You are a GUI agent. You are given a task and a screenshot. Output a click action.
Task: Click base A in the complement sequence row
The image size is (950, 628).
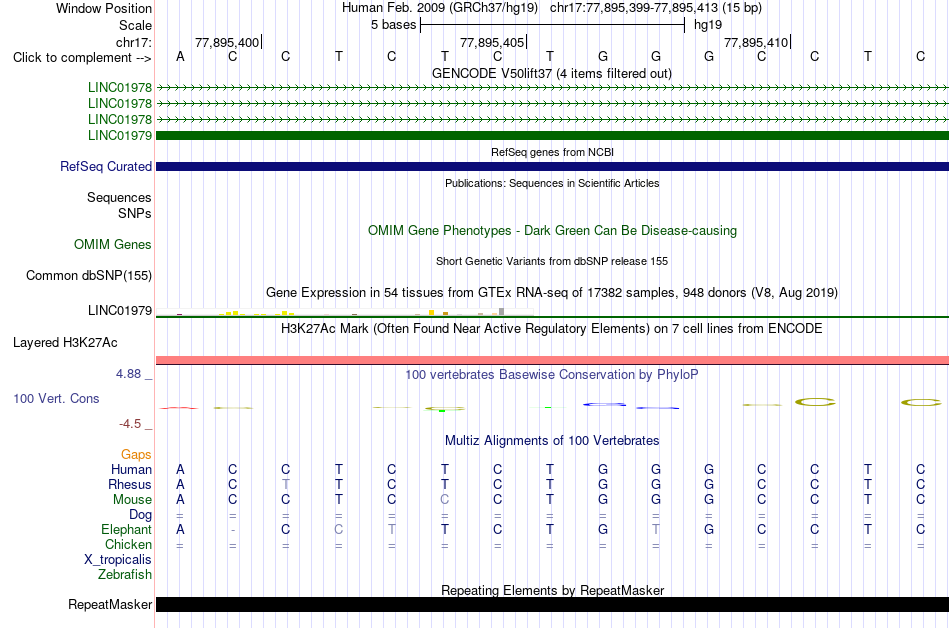tap(180, 56)
